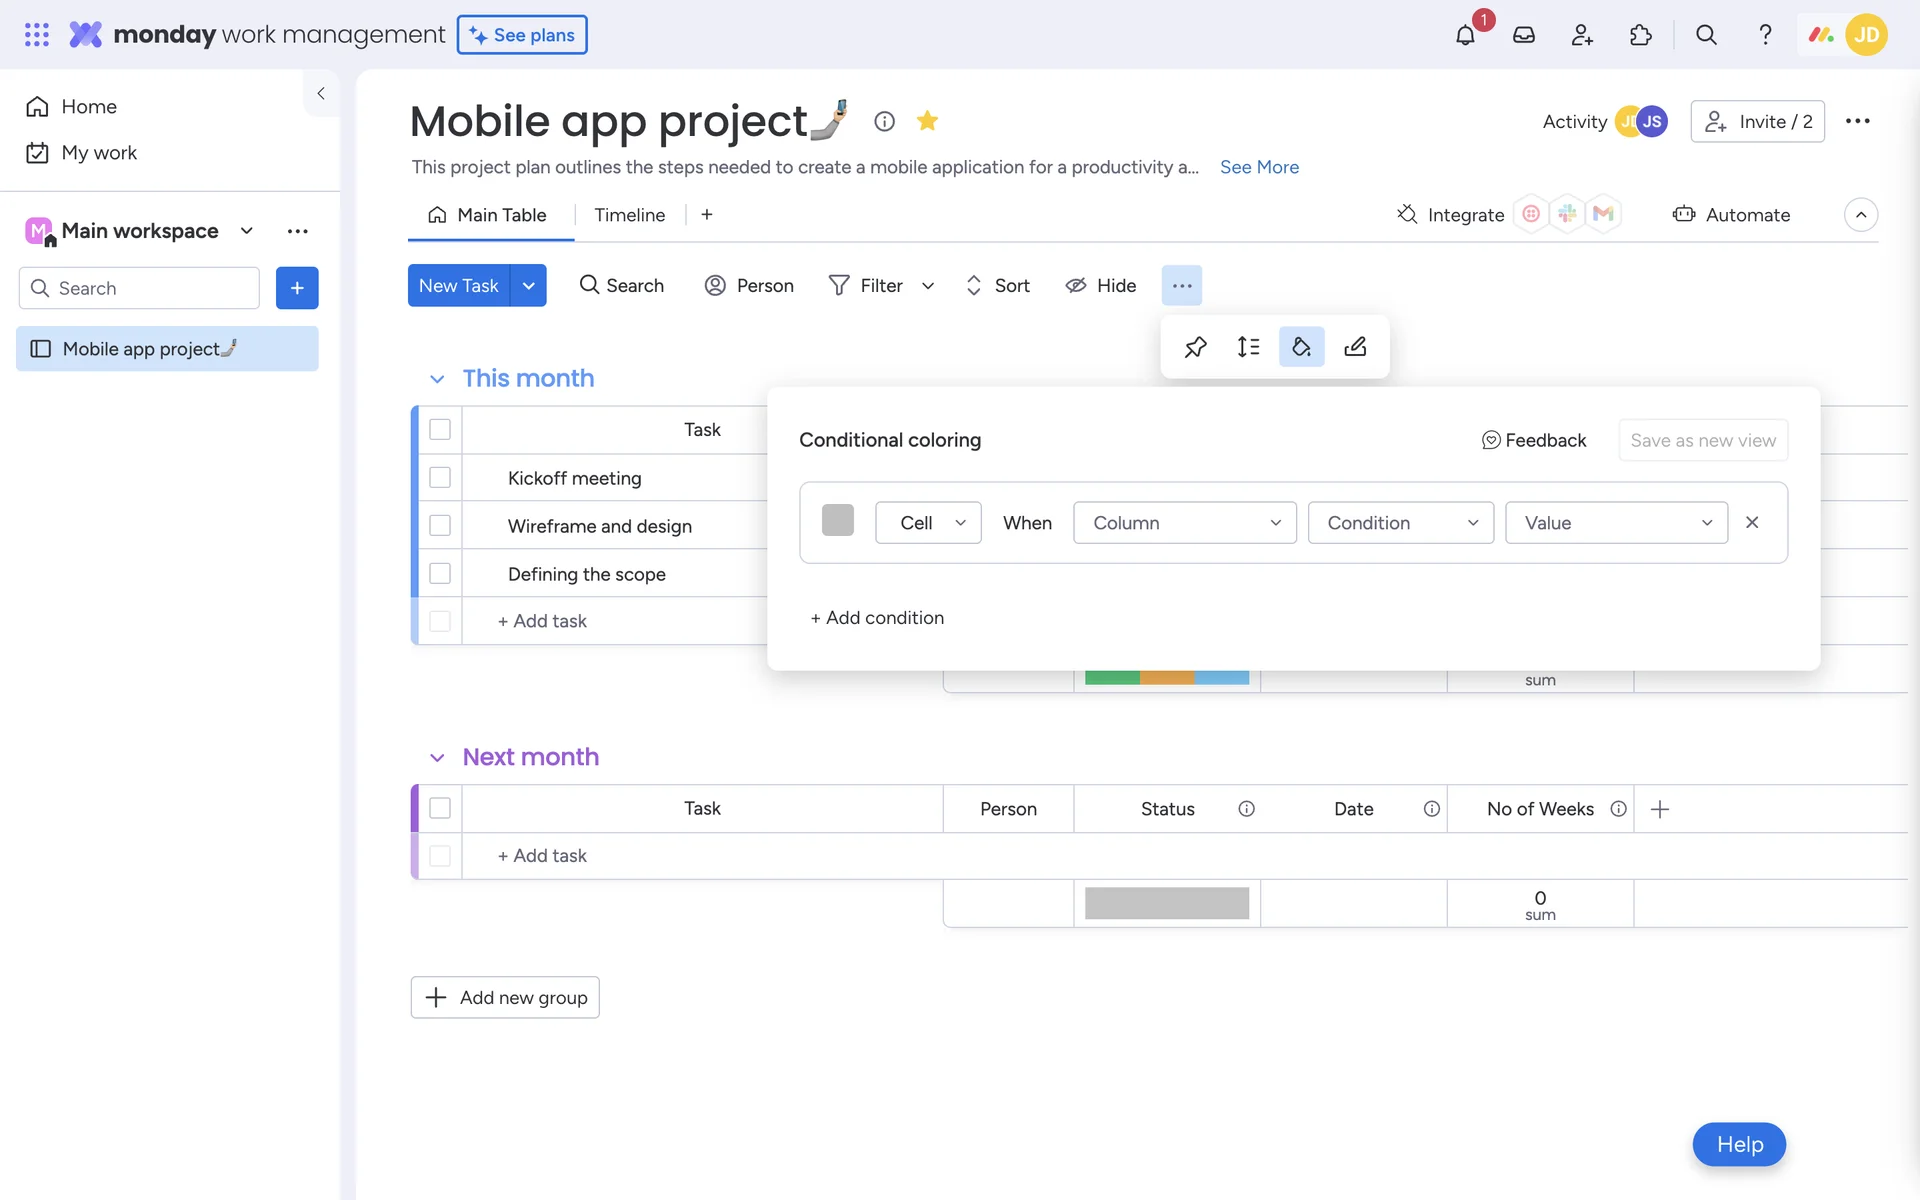Click the gray color swatch in rule

[838, 521]
